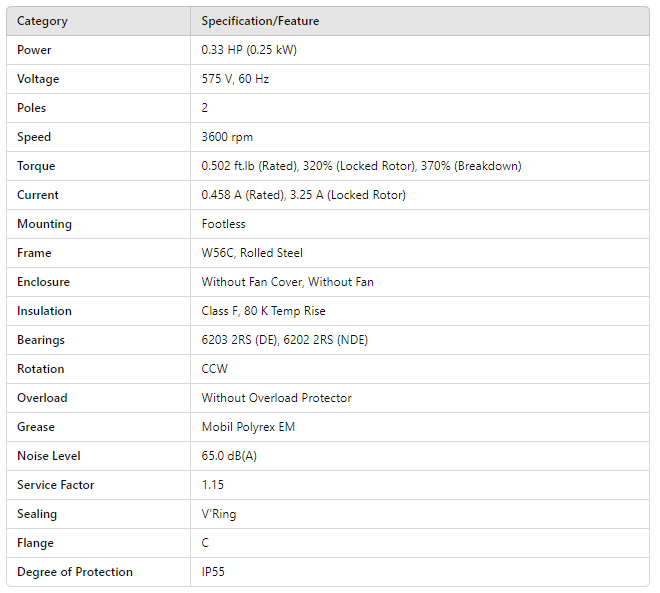Click the Footless mounting value
The image size is (660, 593).
pyautogui.click(x=224, y=224)
